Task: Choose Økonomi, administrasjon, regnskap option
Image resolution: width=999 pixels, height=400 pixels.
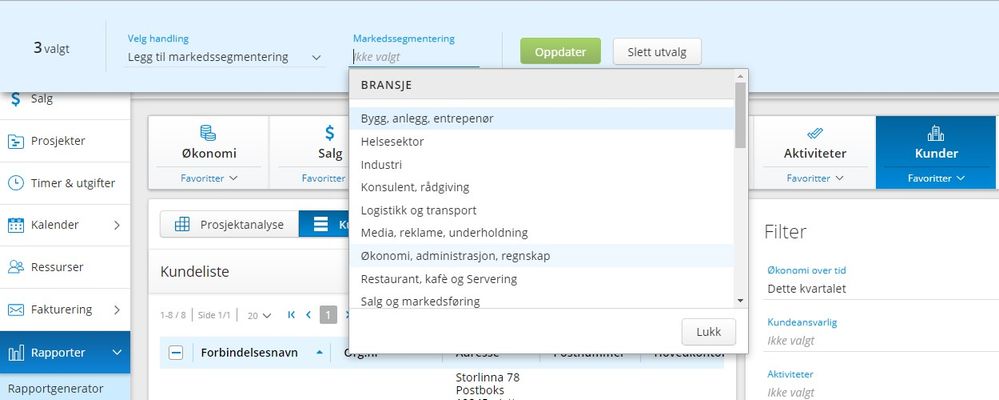Action: point(542,256)
